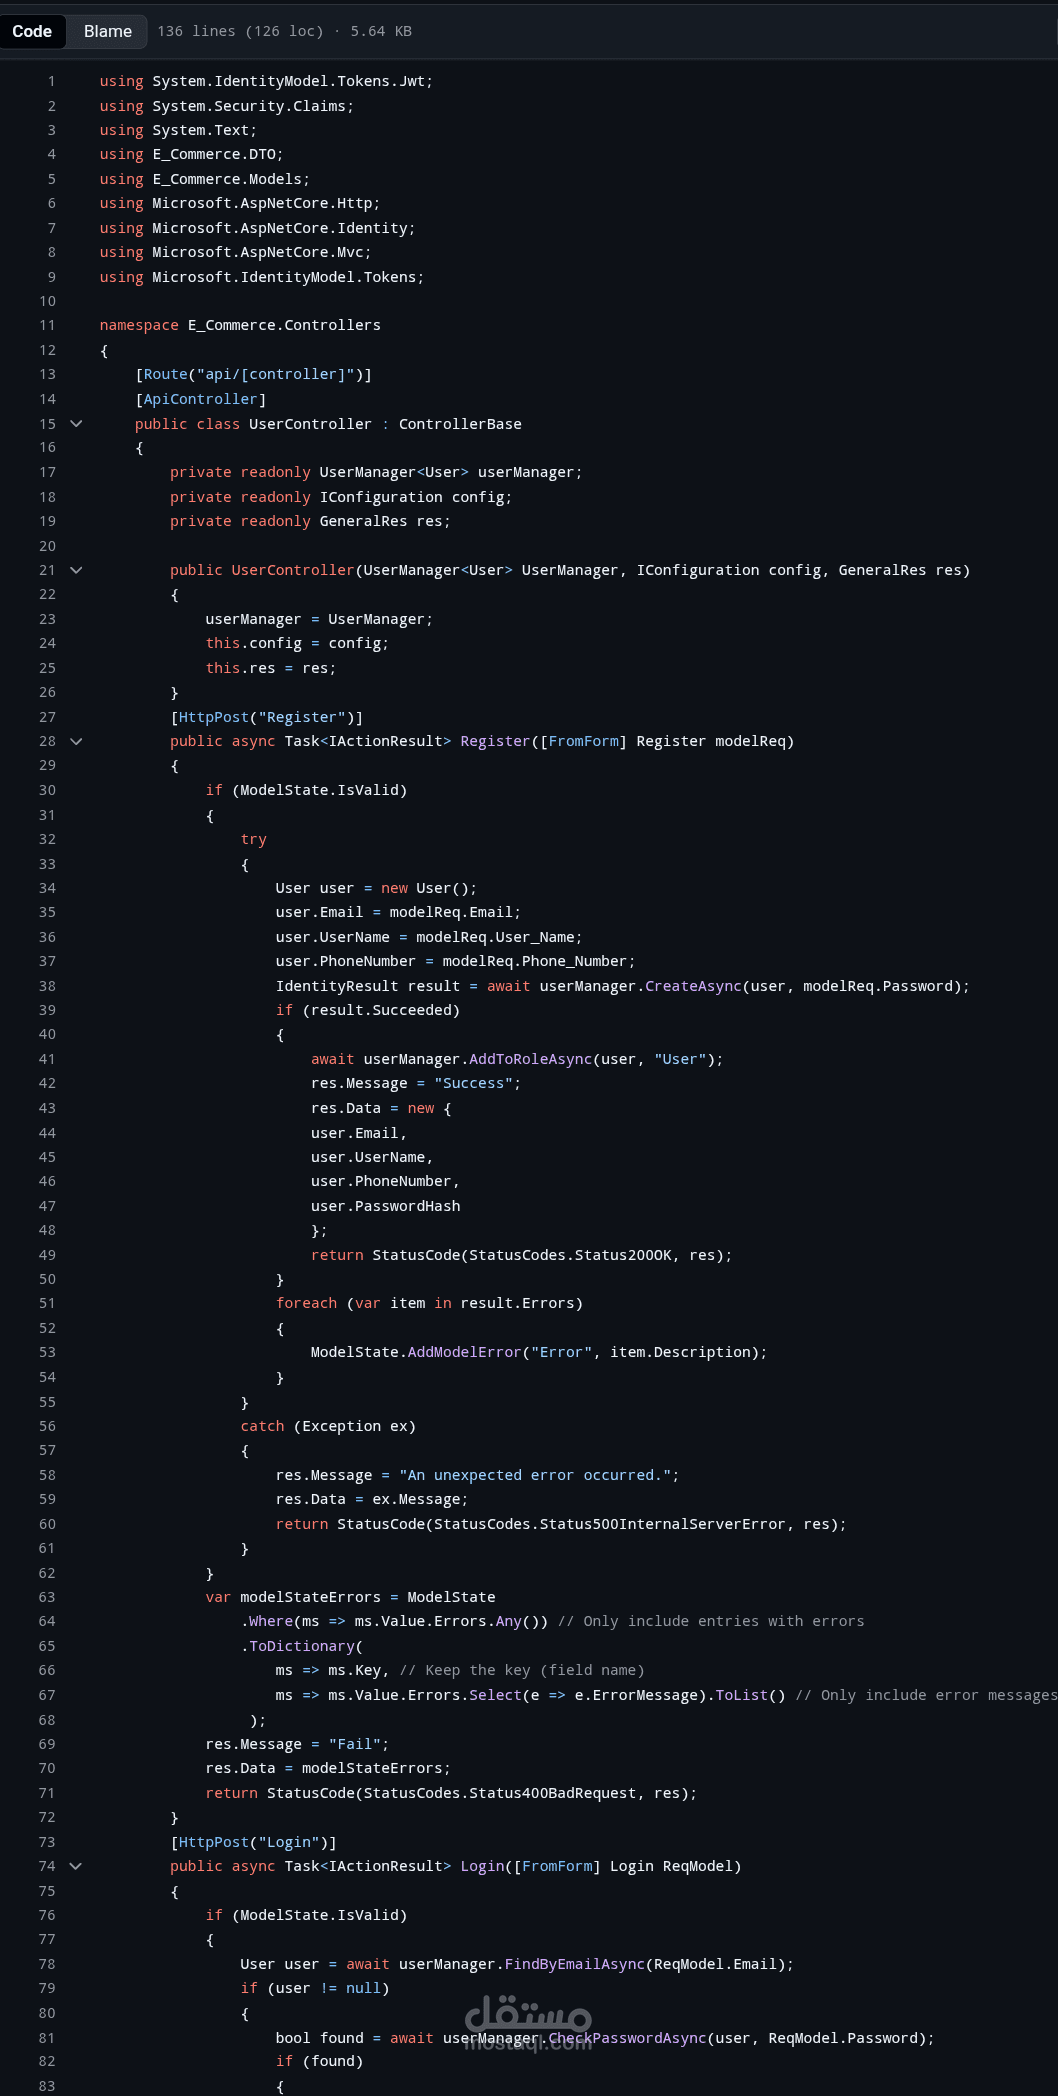Select the Code tab
This screenshot has width=1058, height=2096.
32,31
